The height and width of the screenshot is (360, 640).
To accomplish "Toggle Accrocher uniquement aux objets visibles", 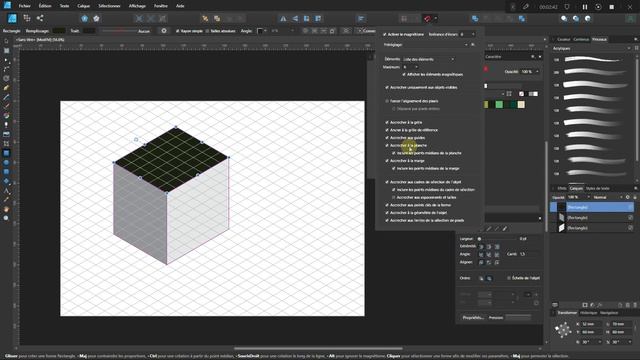I will [387, 87].
